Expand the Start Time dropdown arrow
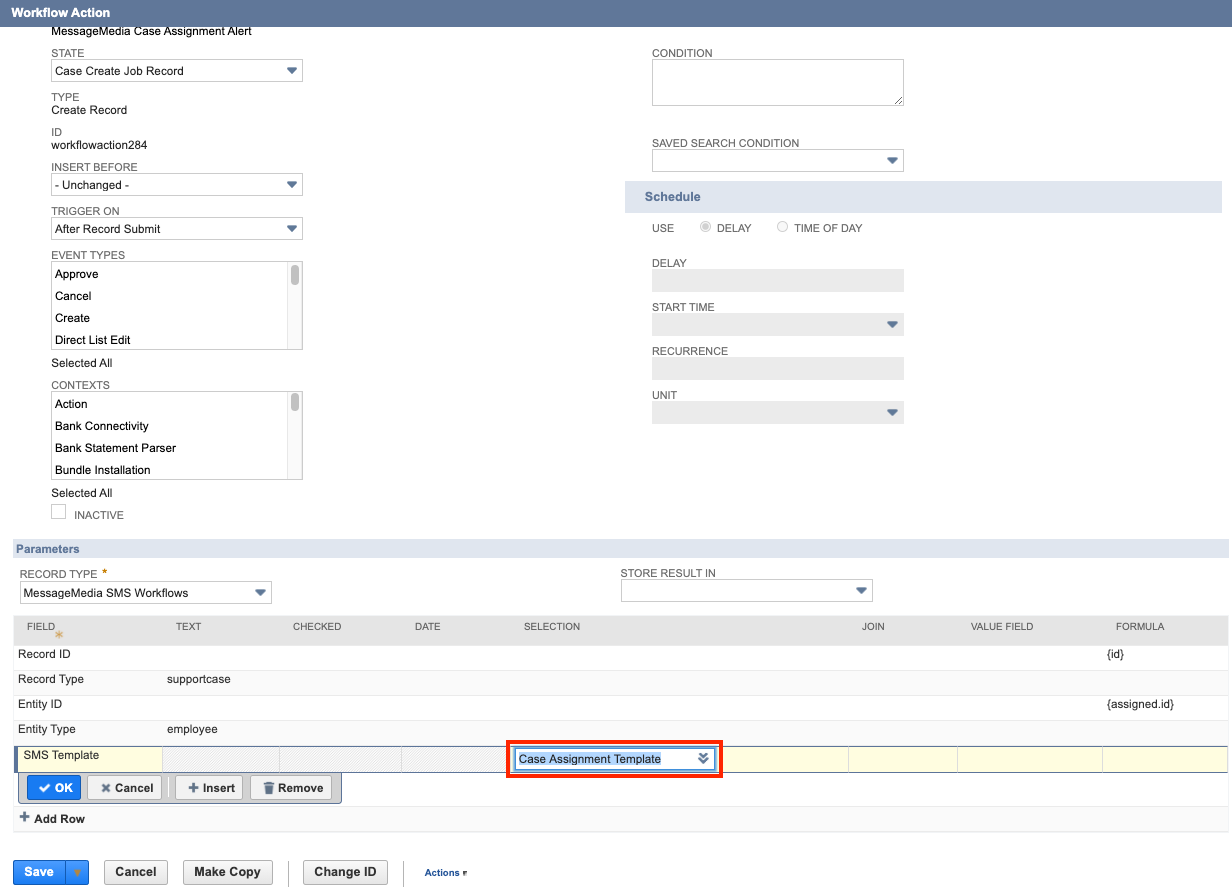The image size is (1232, 891). pos(893,324)
